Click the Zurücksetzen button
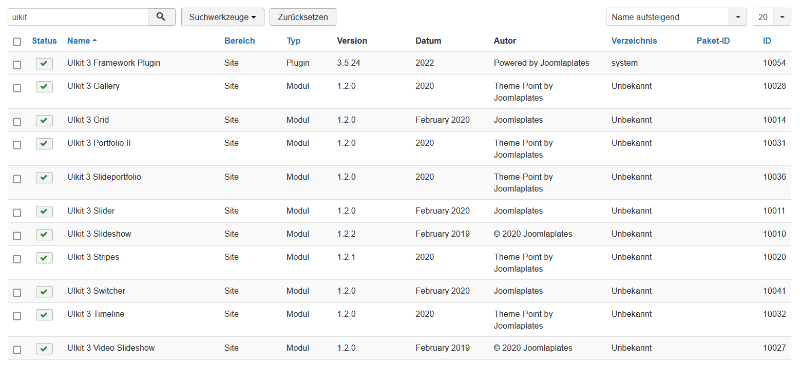800x385 pixels. tap(303, 17)
